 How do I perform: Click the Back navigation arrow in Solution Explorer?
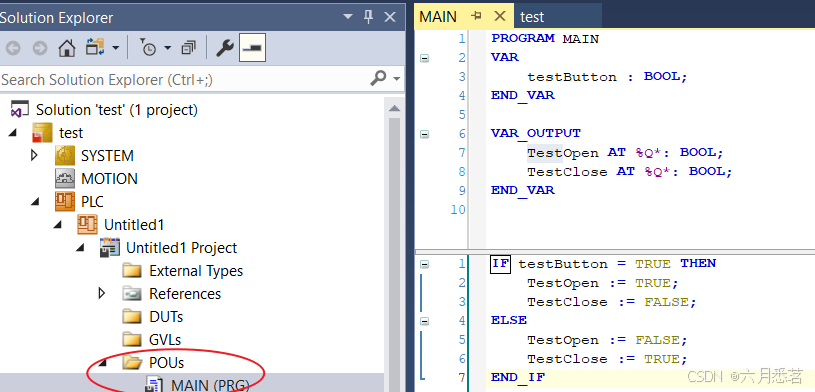click(x=13, y=48)
